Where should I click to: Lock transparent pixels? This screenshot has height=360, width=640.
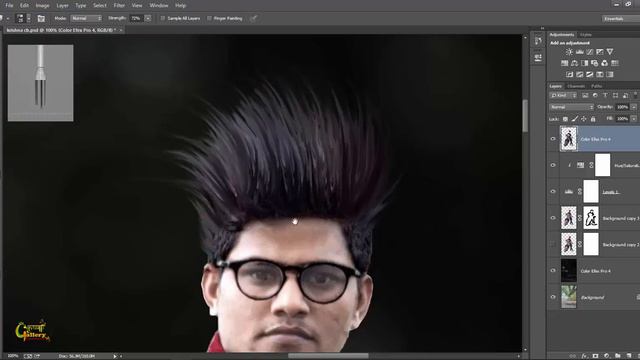(565, 119)
